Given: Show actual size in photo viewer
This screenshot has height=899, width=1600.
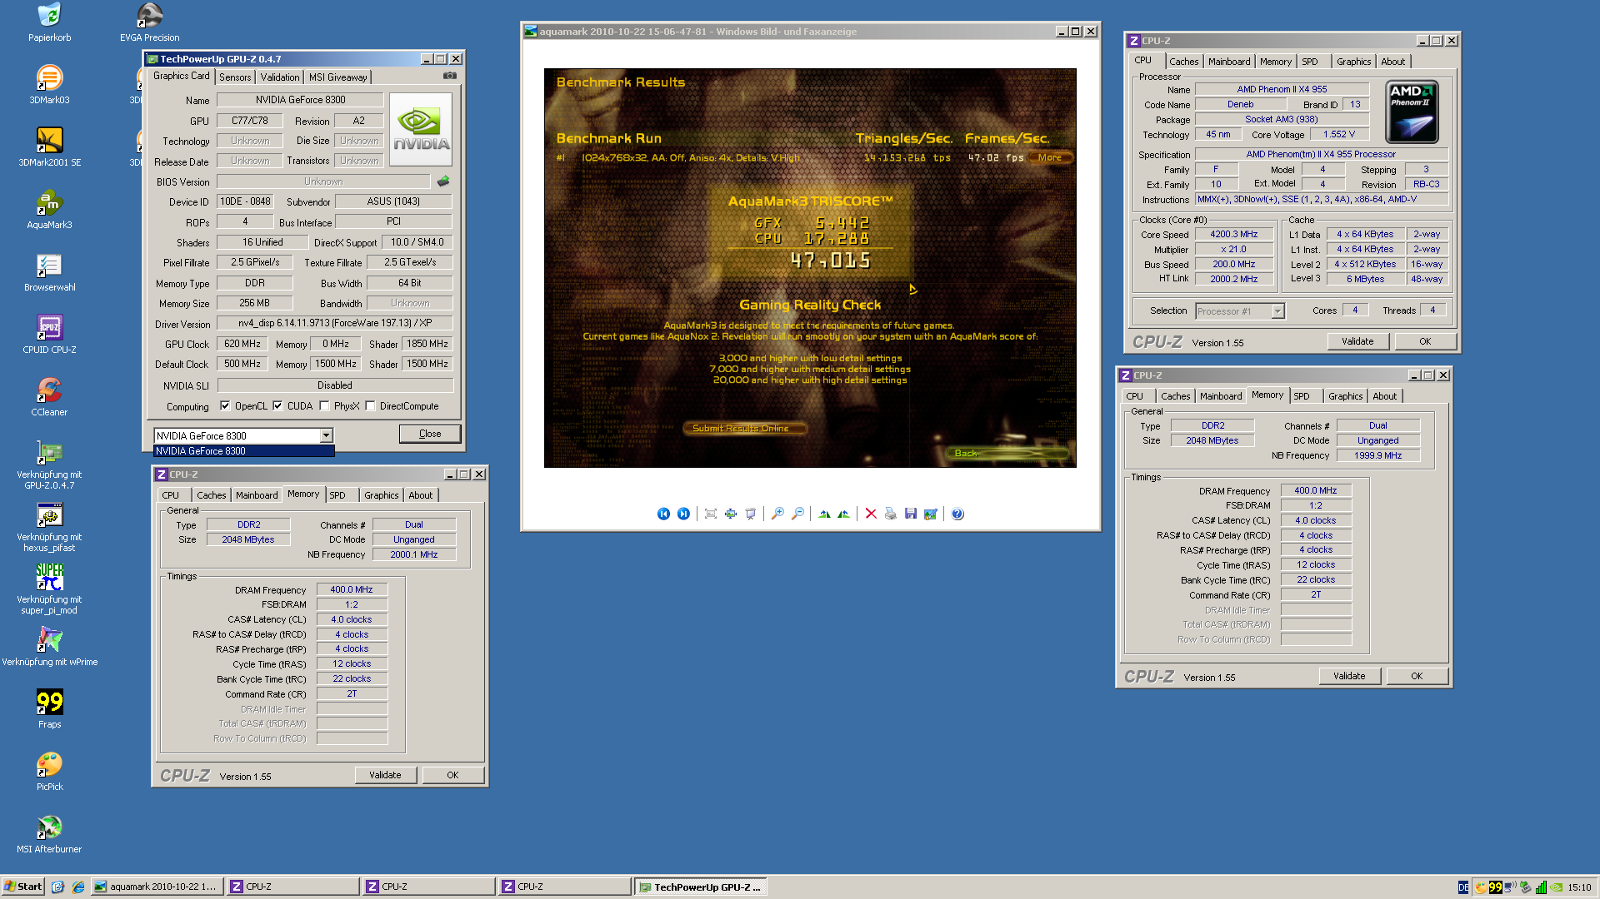Looking at the screenshot, I should [731, 514].
